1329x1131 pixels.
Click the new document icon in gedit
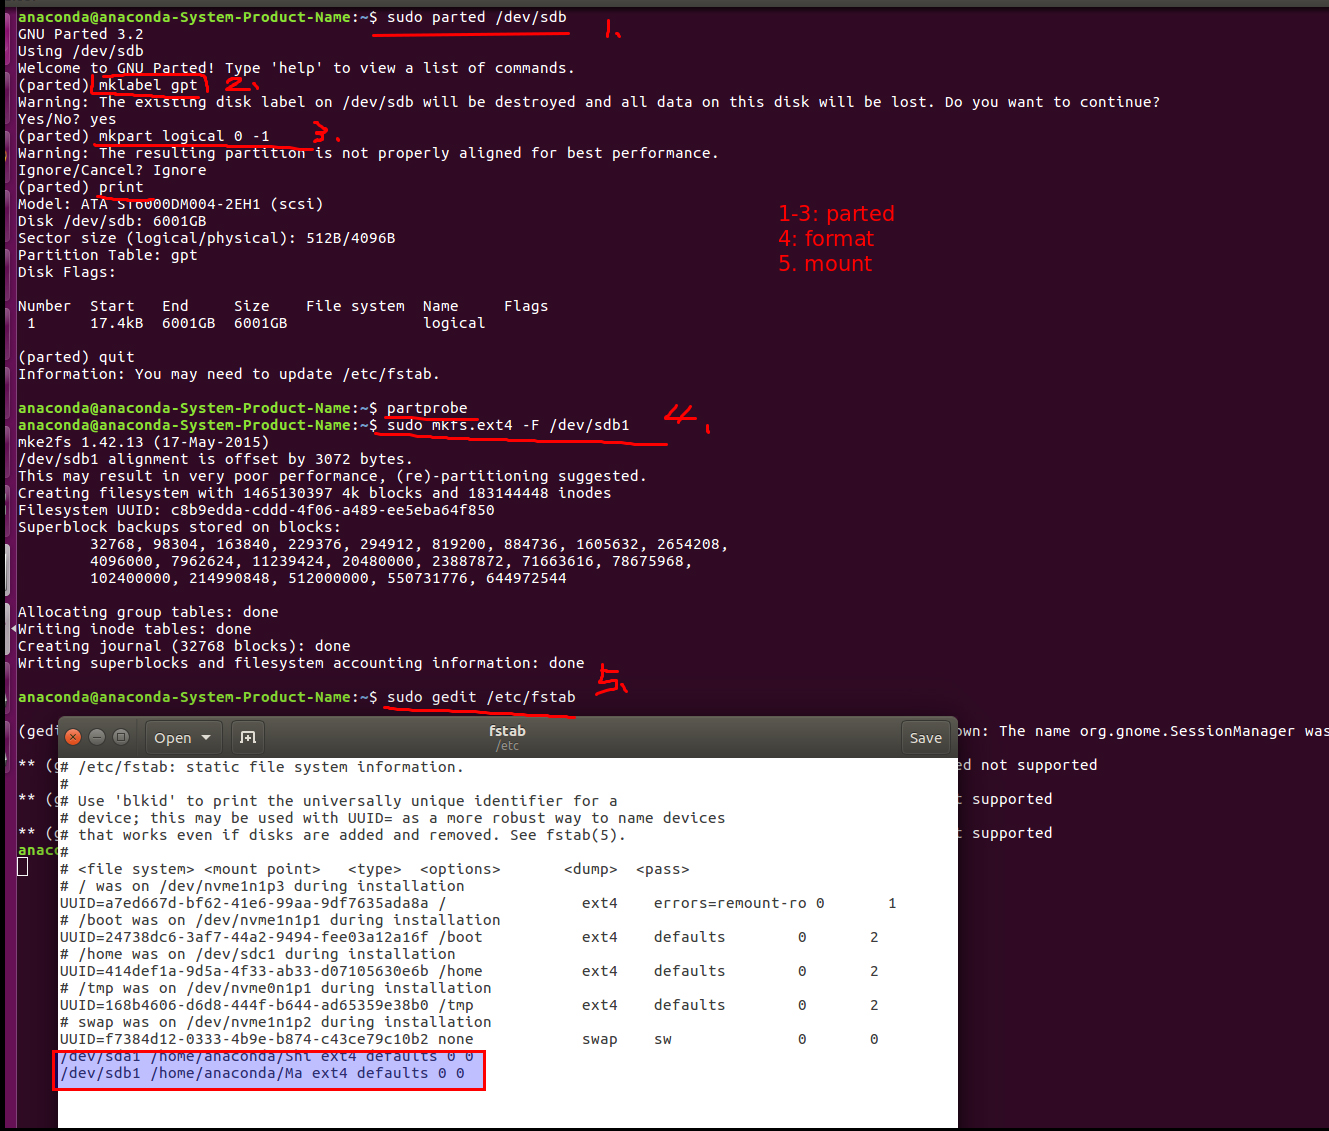tap(248, 737)
